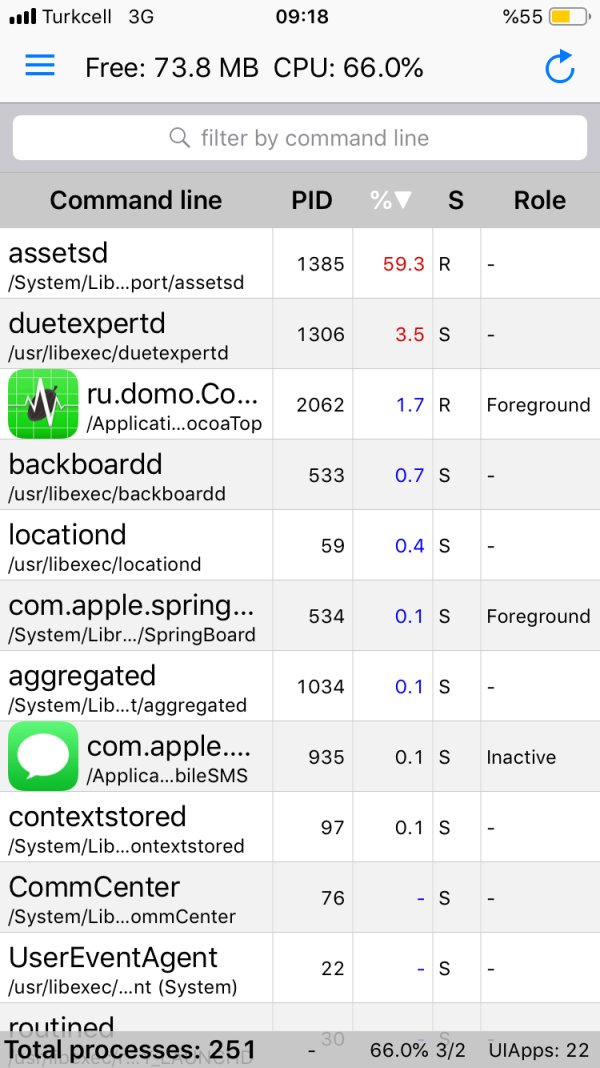This screenshot has width=600, height=1068.
Task: Tap the cellular signal bars icon
Action: point(22,17)
